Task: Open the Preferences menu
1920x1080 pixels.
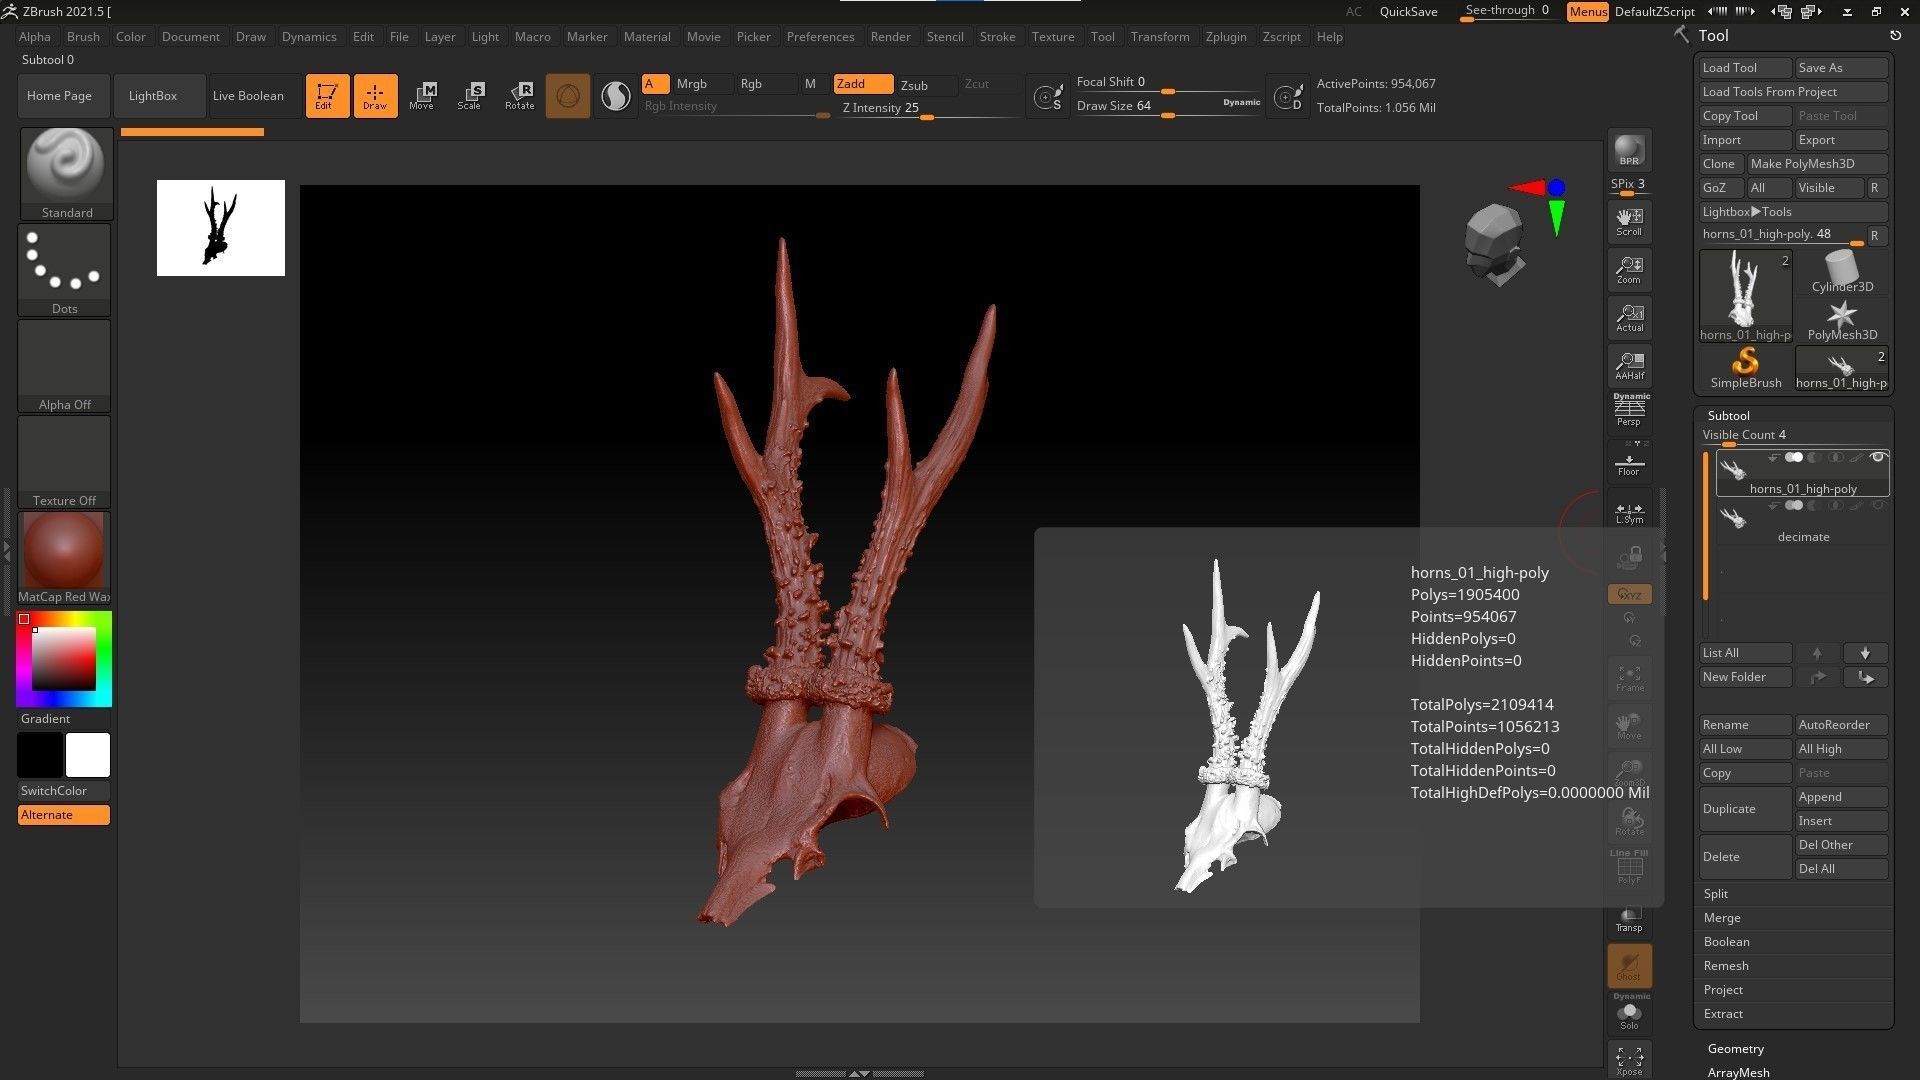Action: click(x=820, y=37)
